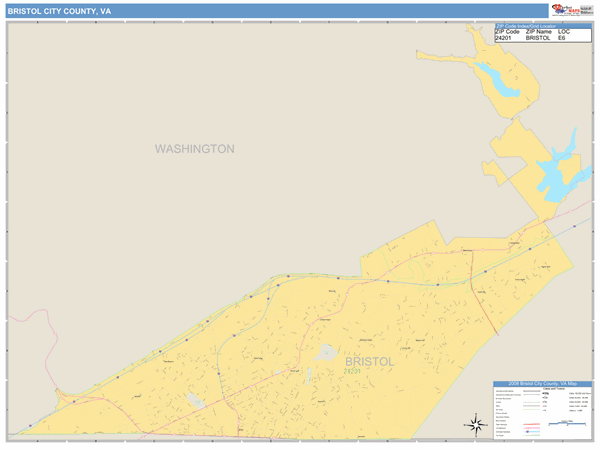
Task: Click the 'WASHINGTON' county label
Action: [194, 149]
